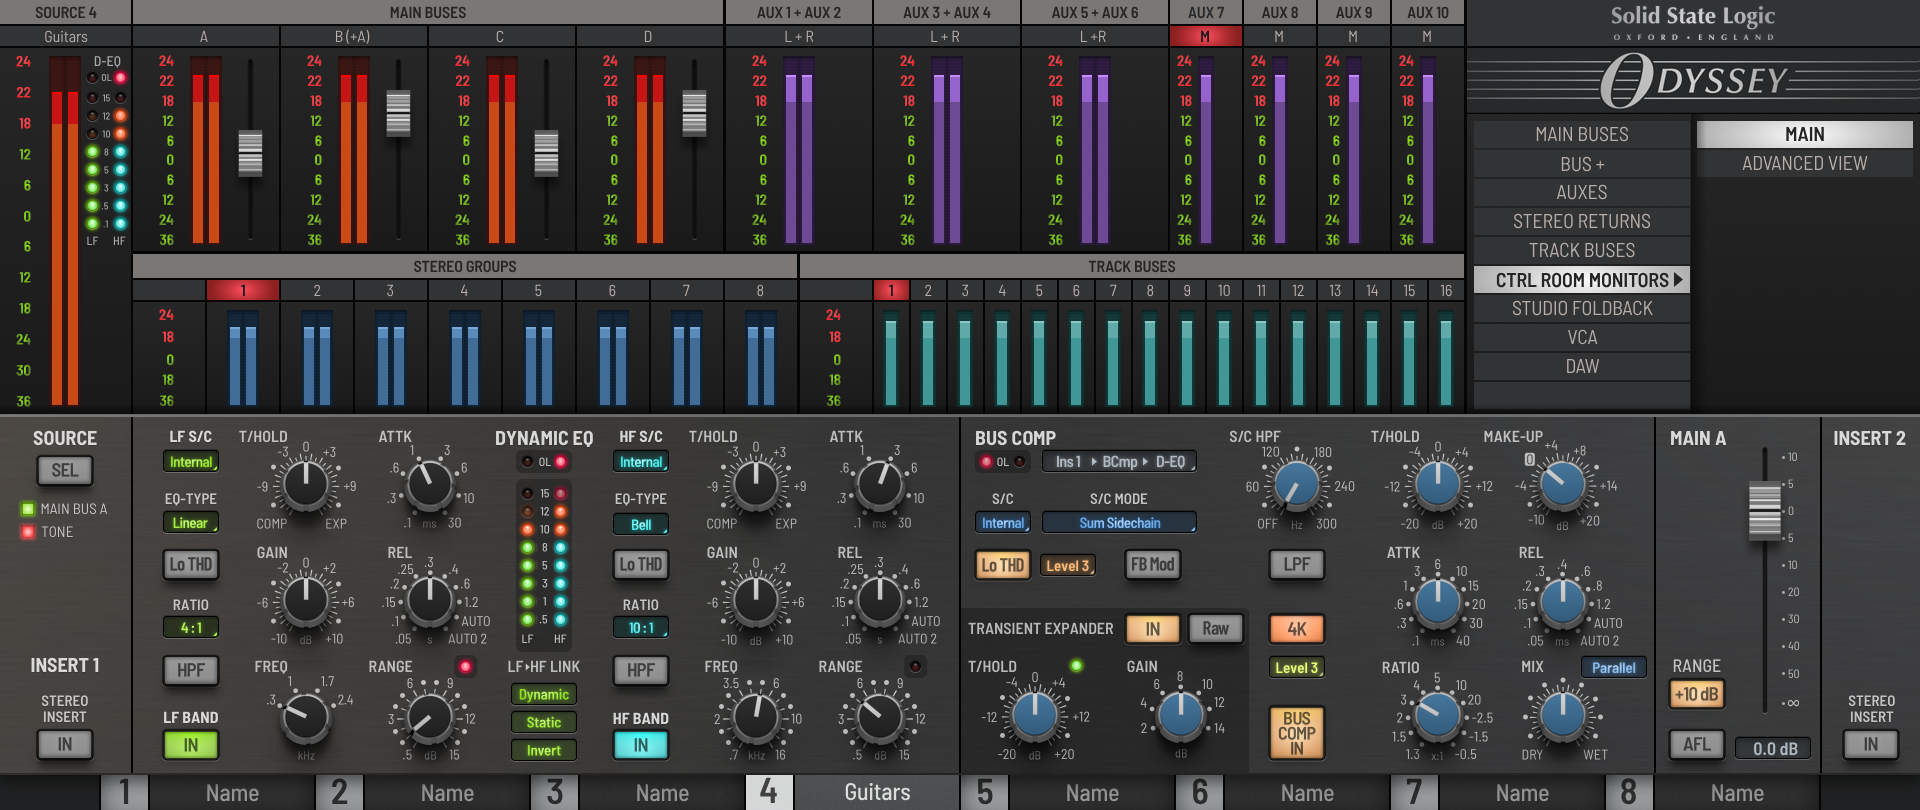Viewport: 1920px width, 810px height.
Task: Click the AFL button for Main A
Action: click(x=1697, y=744)
